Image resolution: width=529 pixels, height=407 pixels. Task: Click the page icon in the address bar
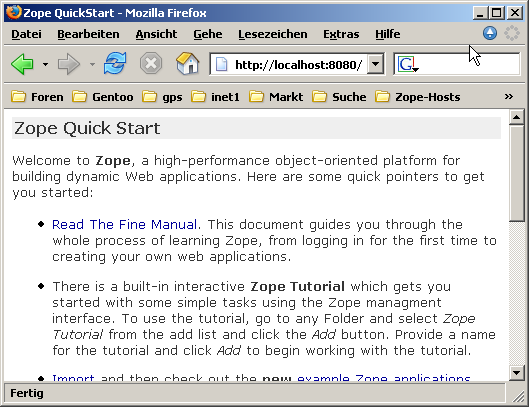click(x=221, y=64)
